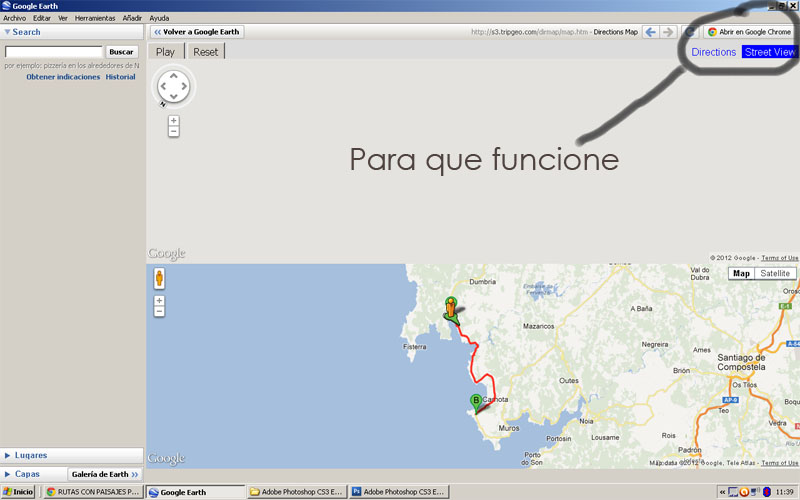
Task: Click green marker B on the route
Action: tap(476, 402)
